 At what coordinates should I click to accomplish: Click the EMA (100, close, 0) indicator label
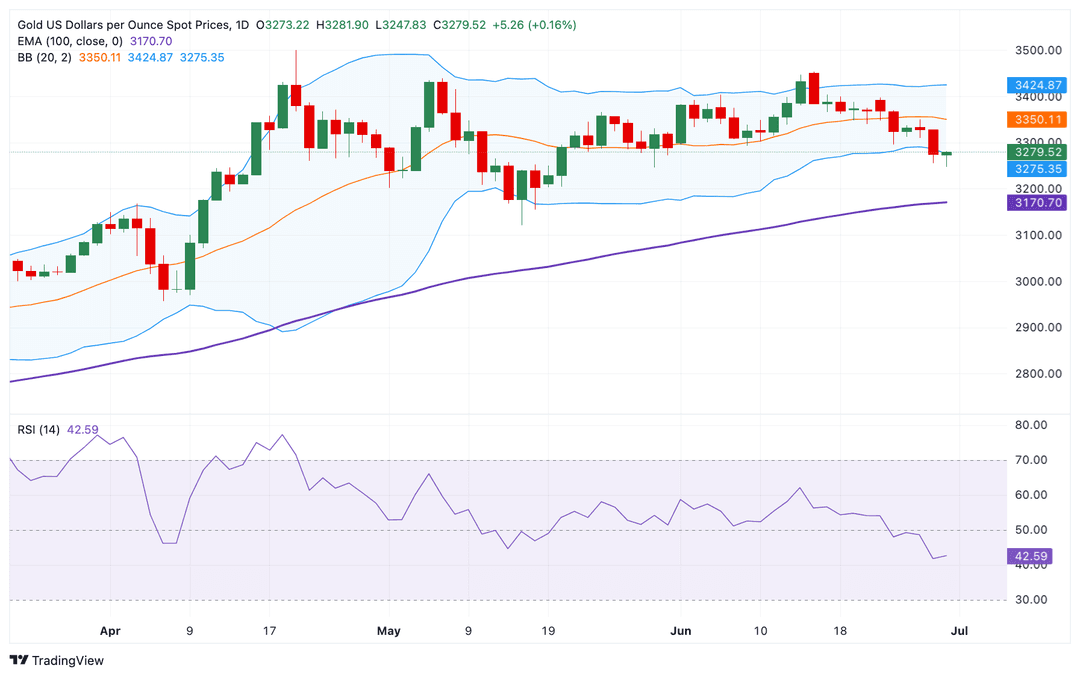70,41
